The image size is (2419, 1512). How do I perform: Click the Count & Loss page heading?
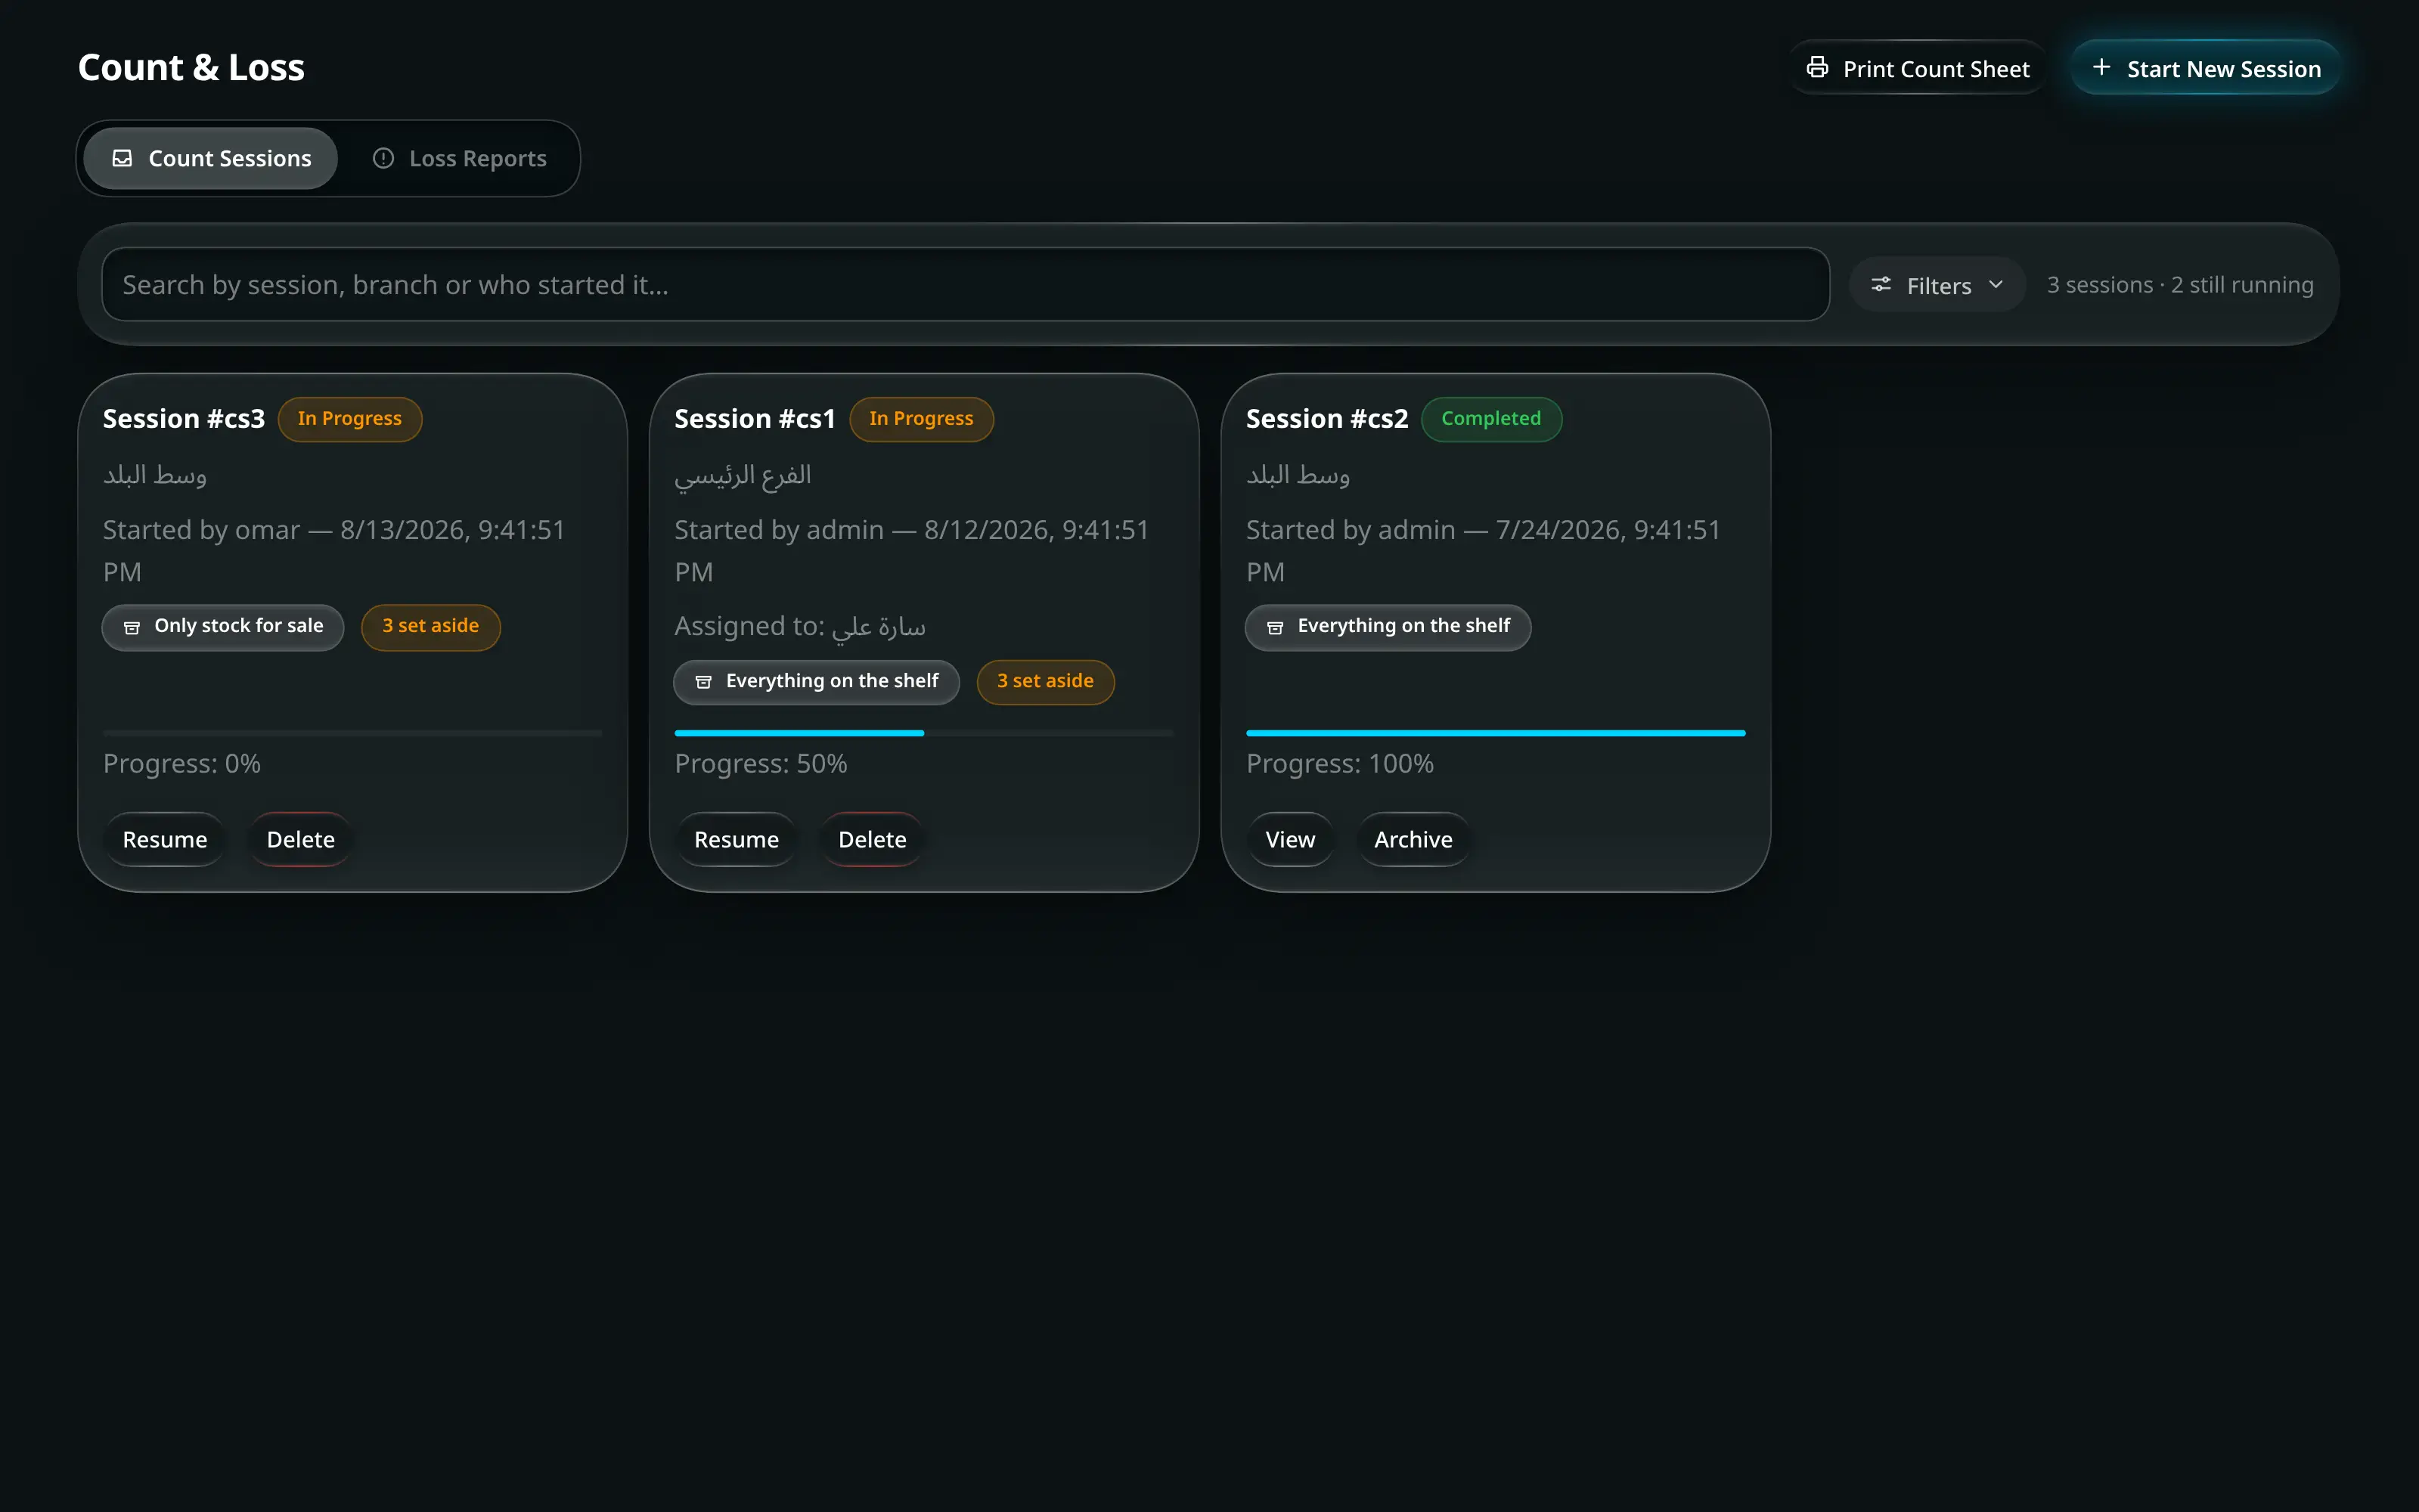coord(191,68)
